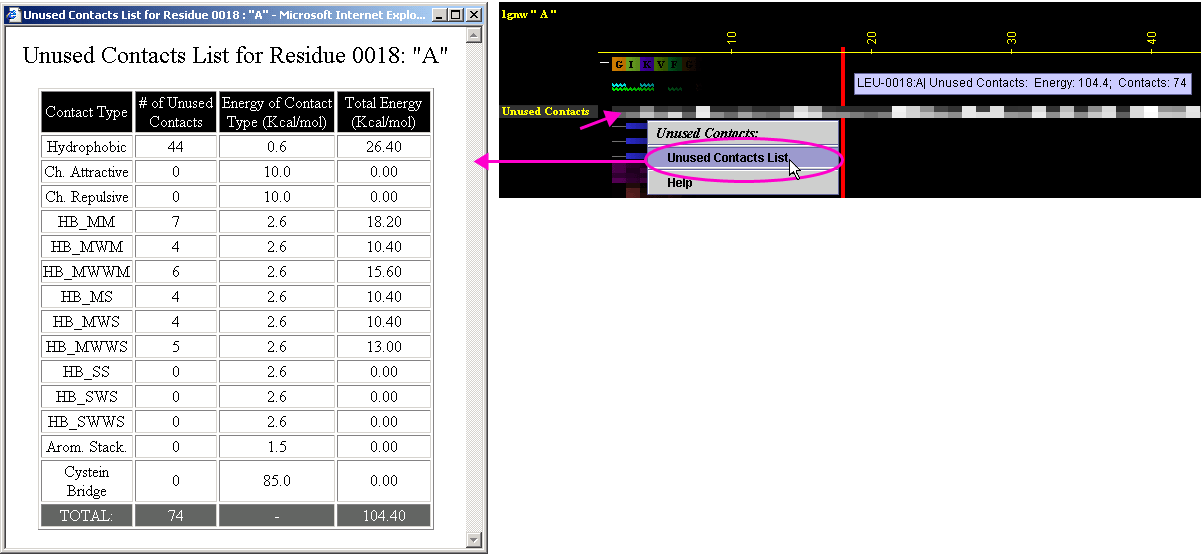Click the '1gnw " A "' chain title
1204x556 pixels.
tap(529, 13)
